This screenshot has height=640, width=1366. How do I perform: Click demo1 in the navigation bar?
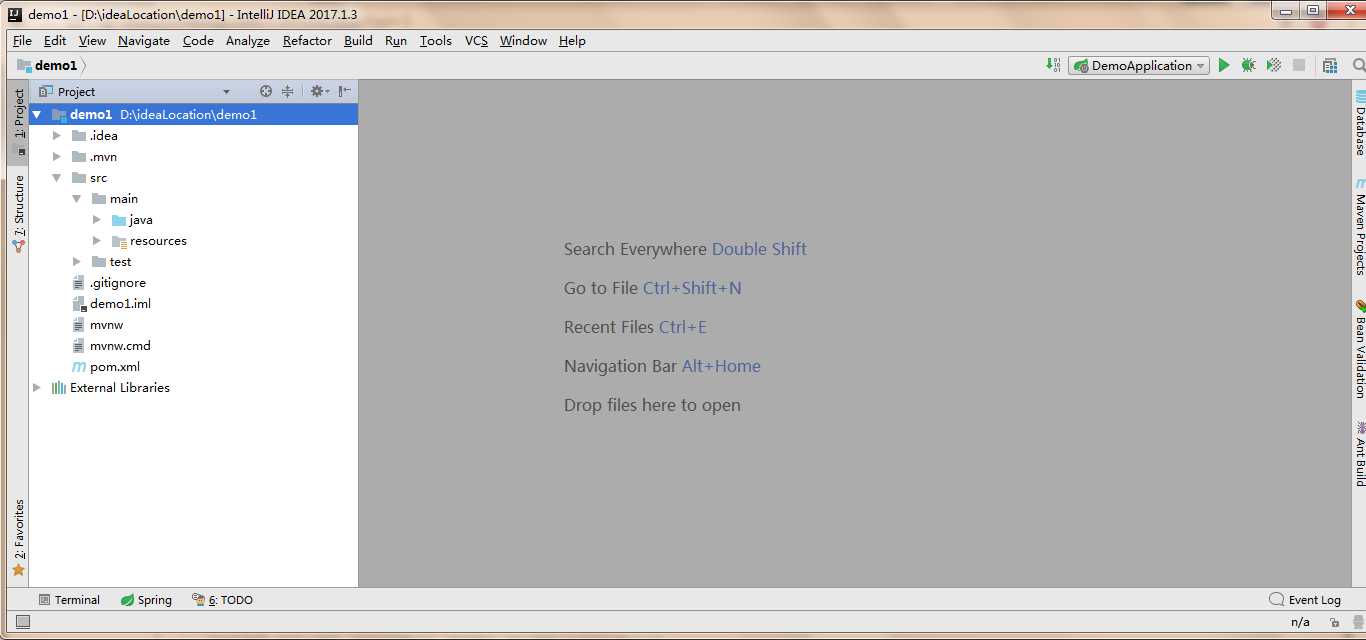(x=48, y=65)
